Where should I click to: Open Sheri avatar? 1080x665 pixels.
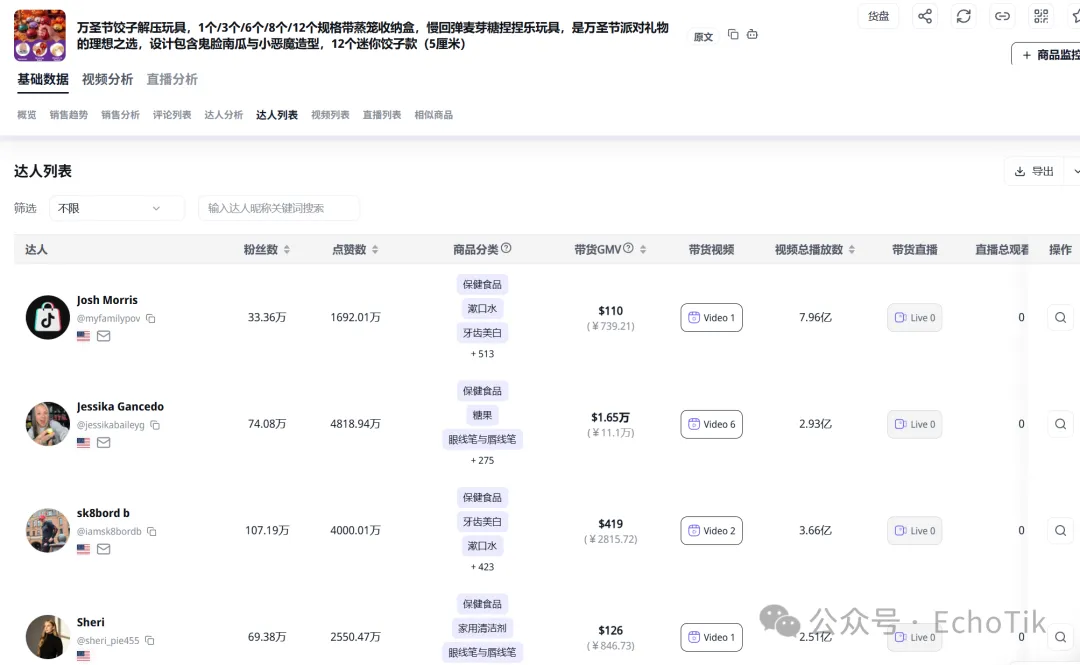pos(48,637)
